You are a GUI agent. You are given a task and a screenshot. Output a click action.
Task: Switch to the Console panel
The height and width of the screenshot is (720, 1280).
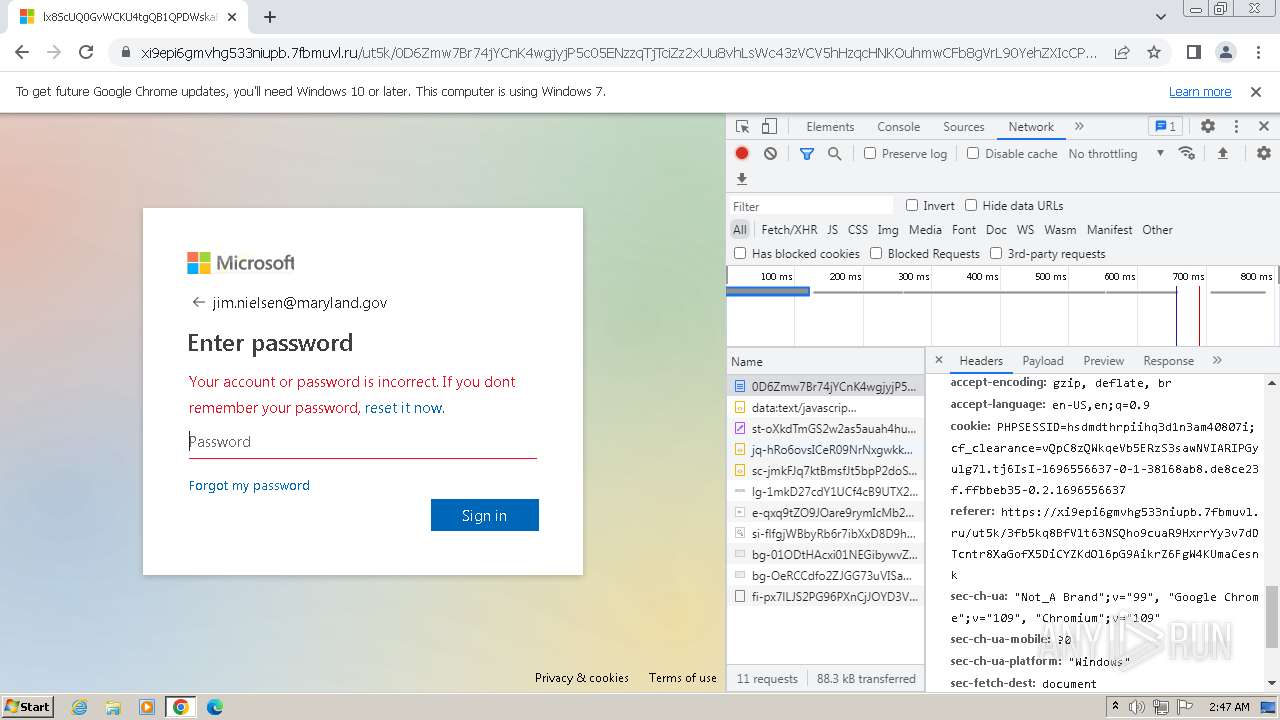(898, 127)
